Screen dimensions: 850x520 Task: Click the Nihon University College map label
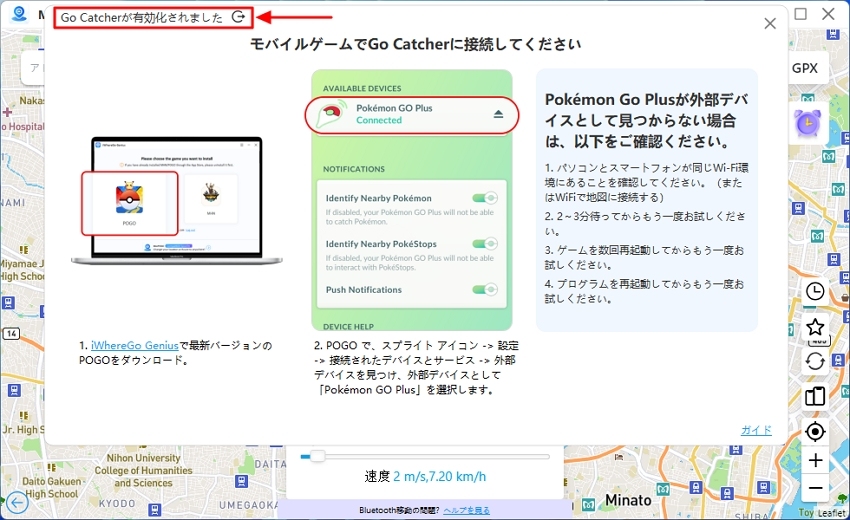click(x=143, y=470)
